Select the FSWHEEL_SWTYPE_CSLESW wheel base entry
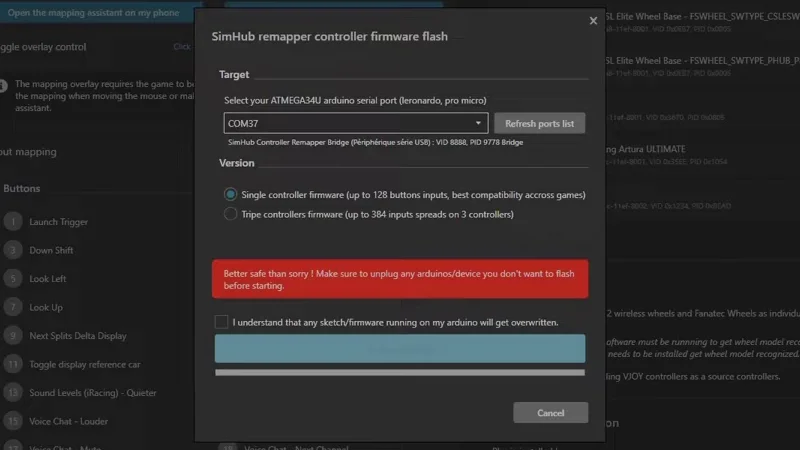The image size is (800, 450). click(x=703, y=21)
